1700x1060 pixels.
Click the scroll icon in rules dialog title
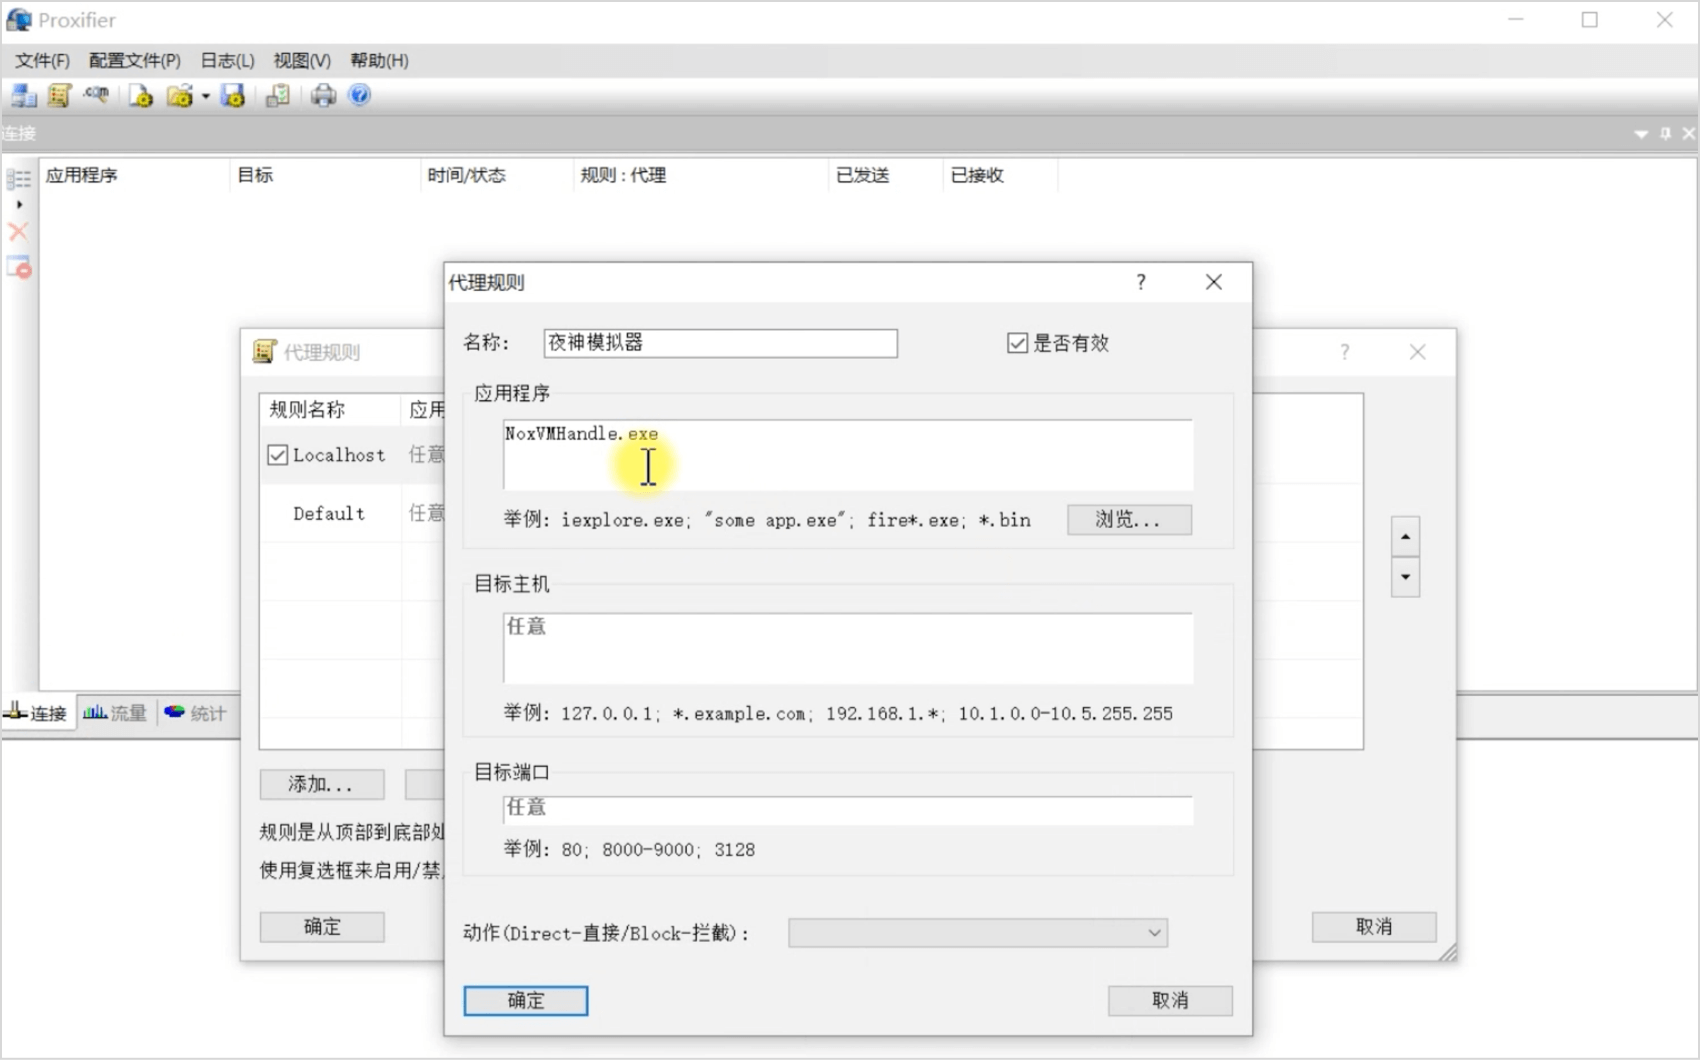point(264,351)
